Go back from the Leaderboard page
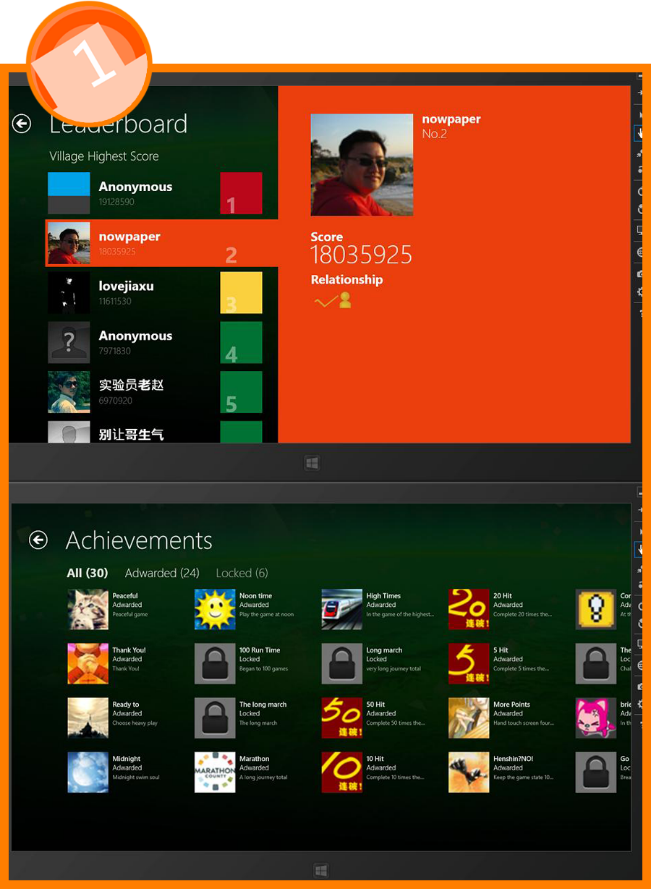The height and width of the screenshot is (889, 651). click(22, 124)
